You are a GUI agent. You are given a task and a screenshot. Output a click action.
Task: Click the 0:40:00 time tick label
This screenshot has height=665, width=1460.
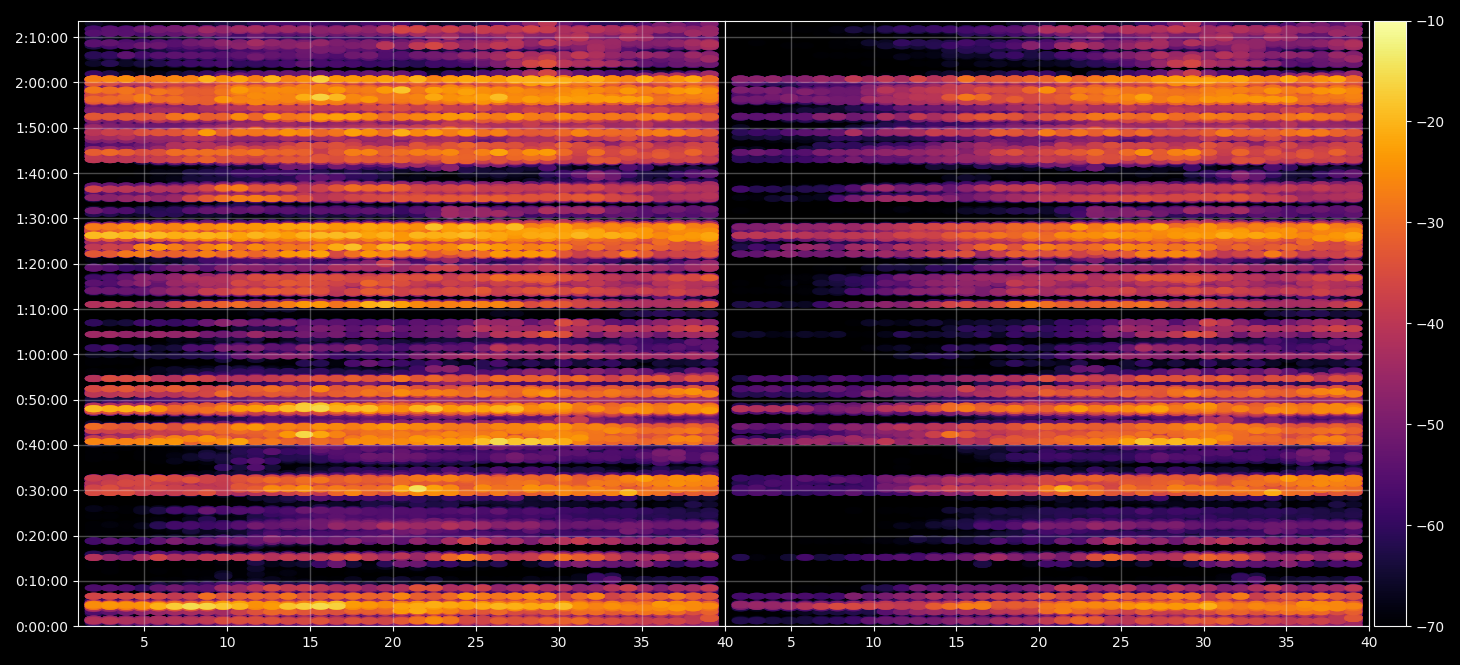coord(43,445)
